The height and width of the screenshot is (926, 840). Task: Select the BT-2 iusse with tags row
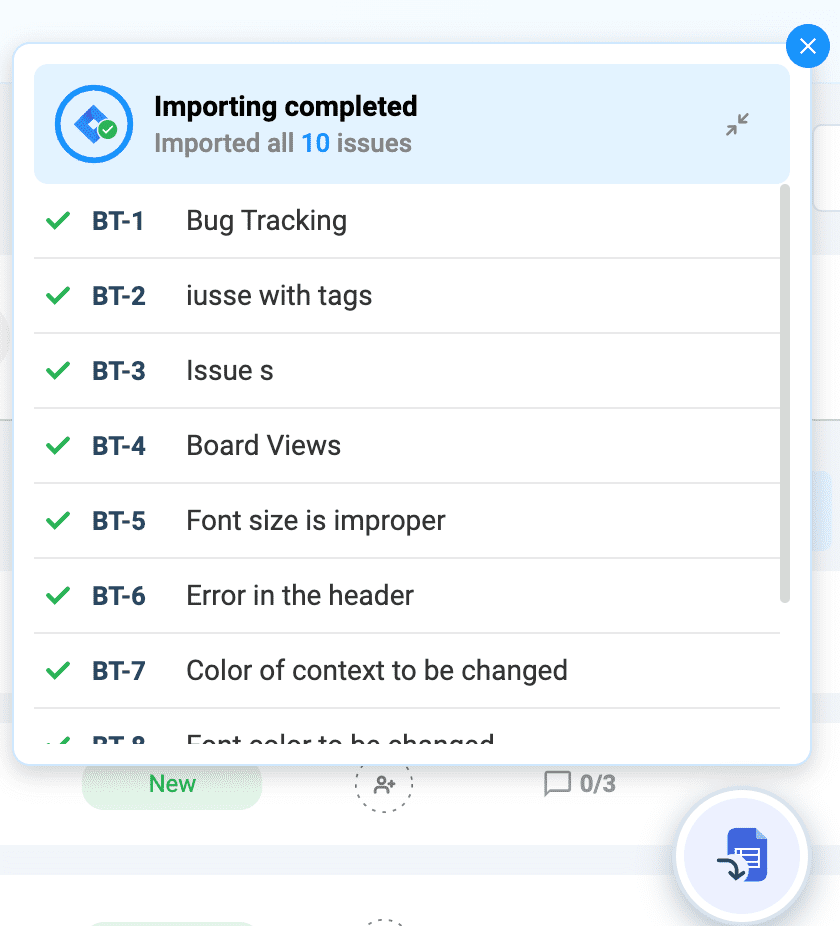[407, 296]
